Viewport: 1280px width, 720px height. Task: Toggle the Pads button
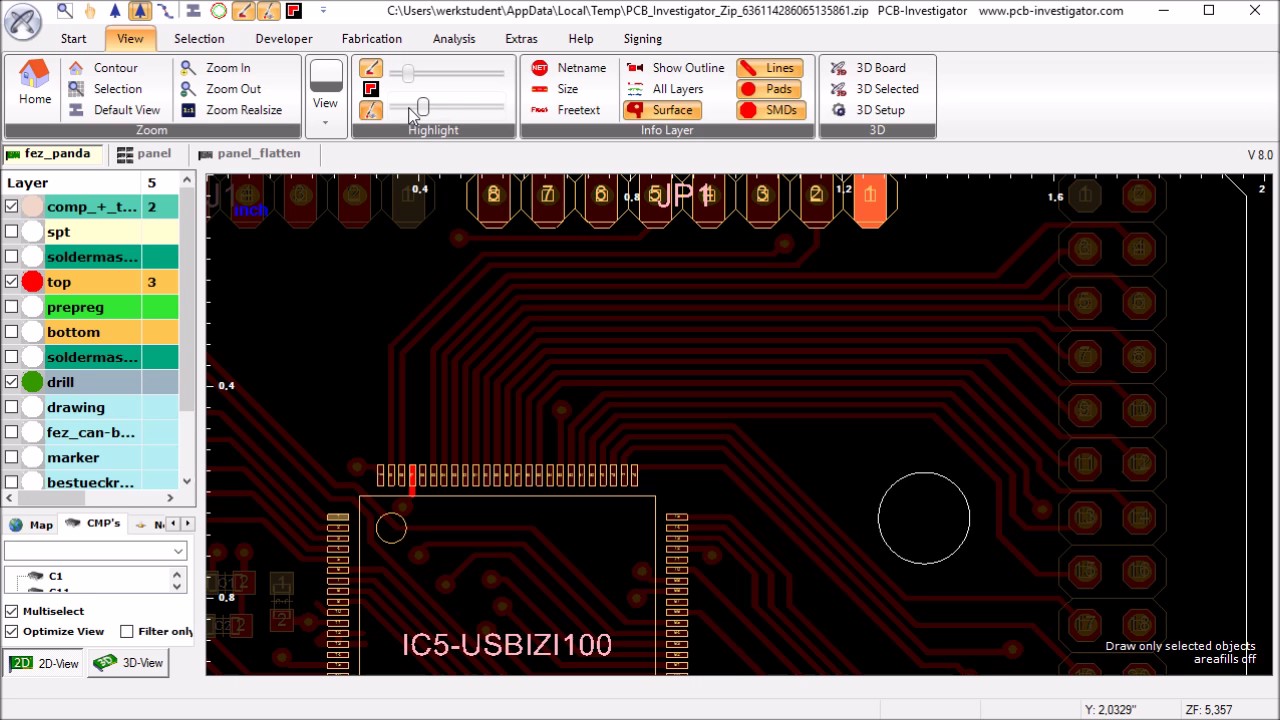point(769,89)
